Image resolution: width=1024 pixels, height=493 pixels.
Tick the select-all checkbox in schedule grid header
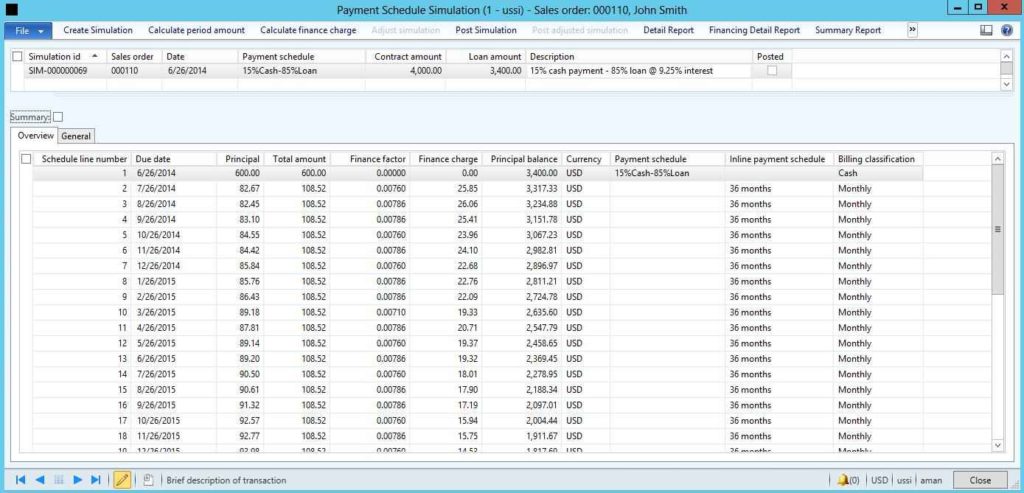pos(26,159)
